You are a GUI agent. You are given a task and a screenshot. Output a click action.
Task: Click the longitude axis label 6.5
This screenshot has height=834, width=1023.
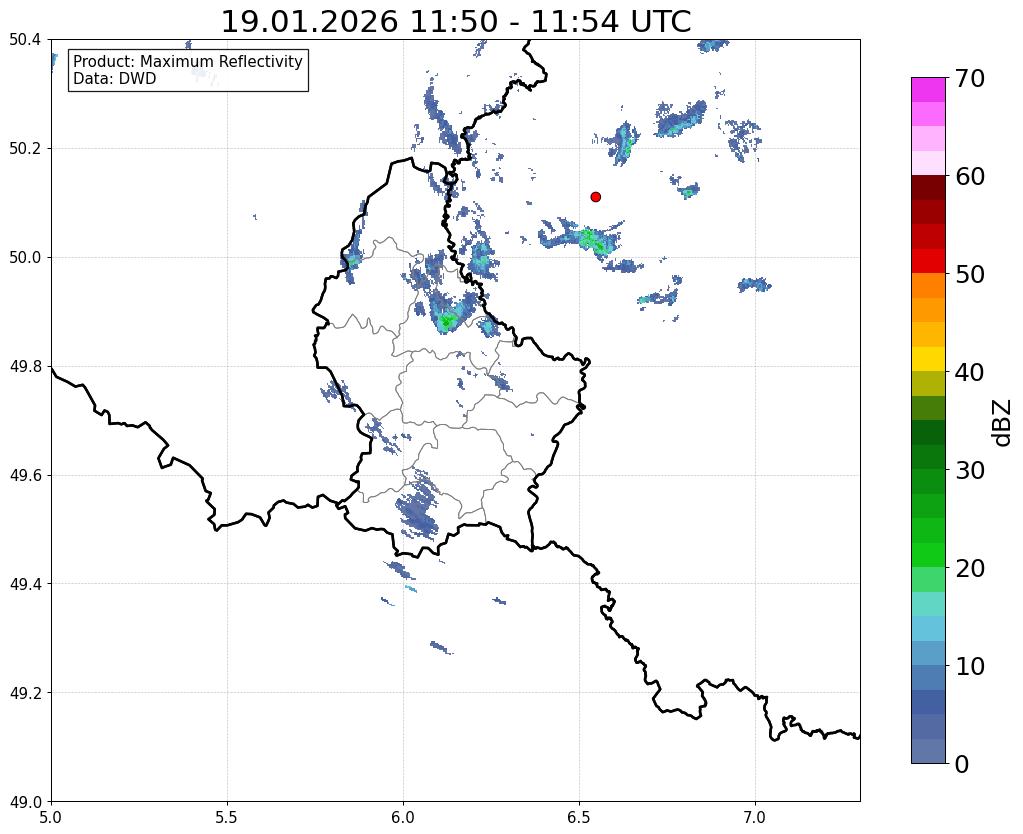tap(579, 818)
